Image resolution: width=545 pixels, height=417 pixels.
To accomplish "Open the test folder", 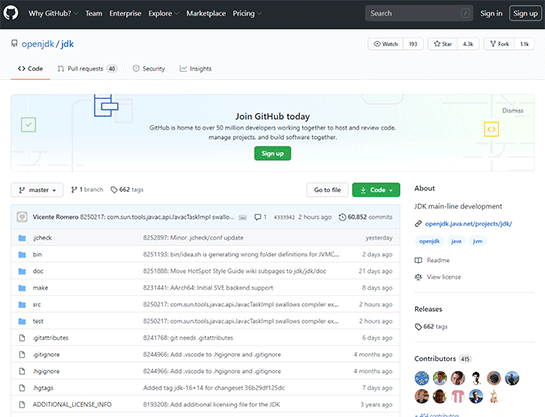I will (x=38, y=321).
